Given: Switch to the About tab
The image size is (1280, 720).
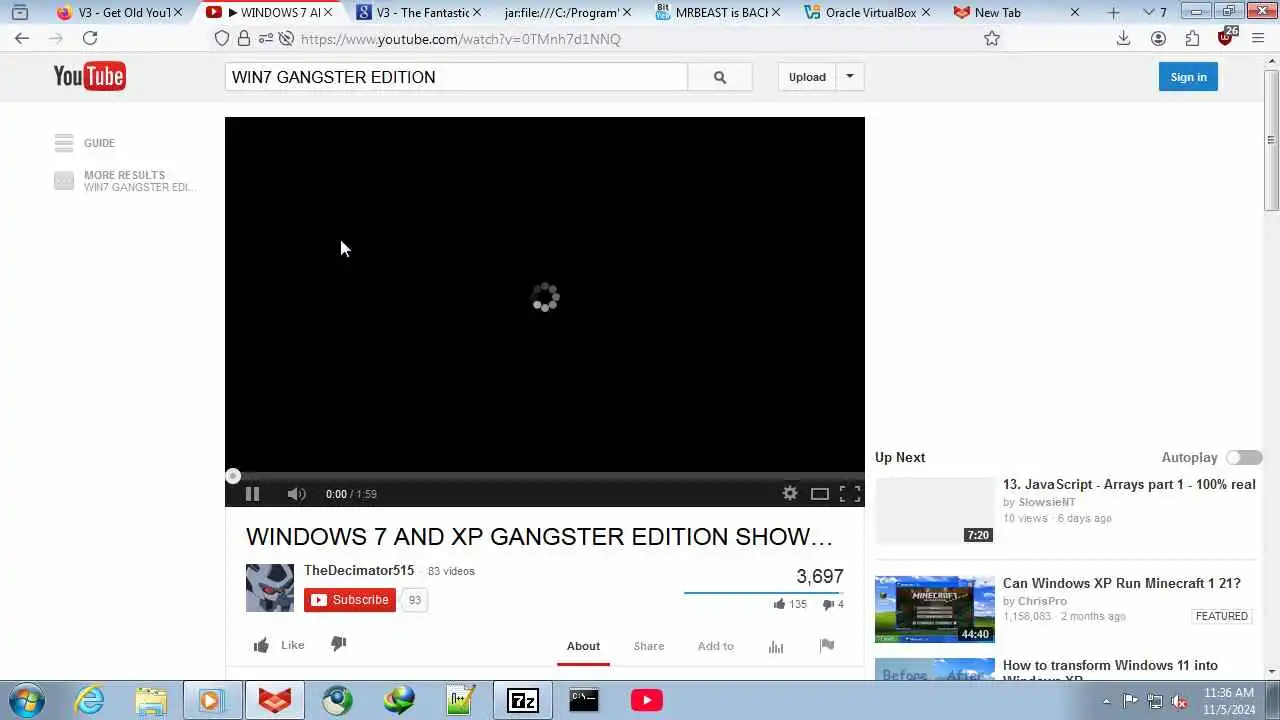Looking at the screenshot, I should 583,646.
